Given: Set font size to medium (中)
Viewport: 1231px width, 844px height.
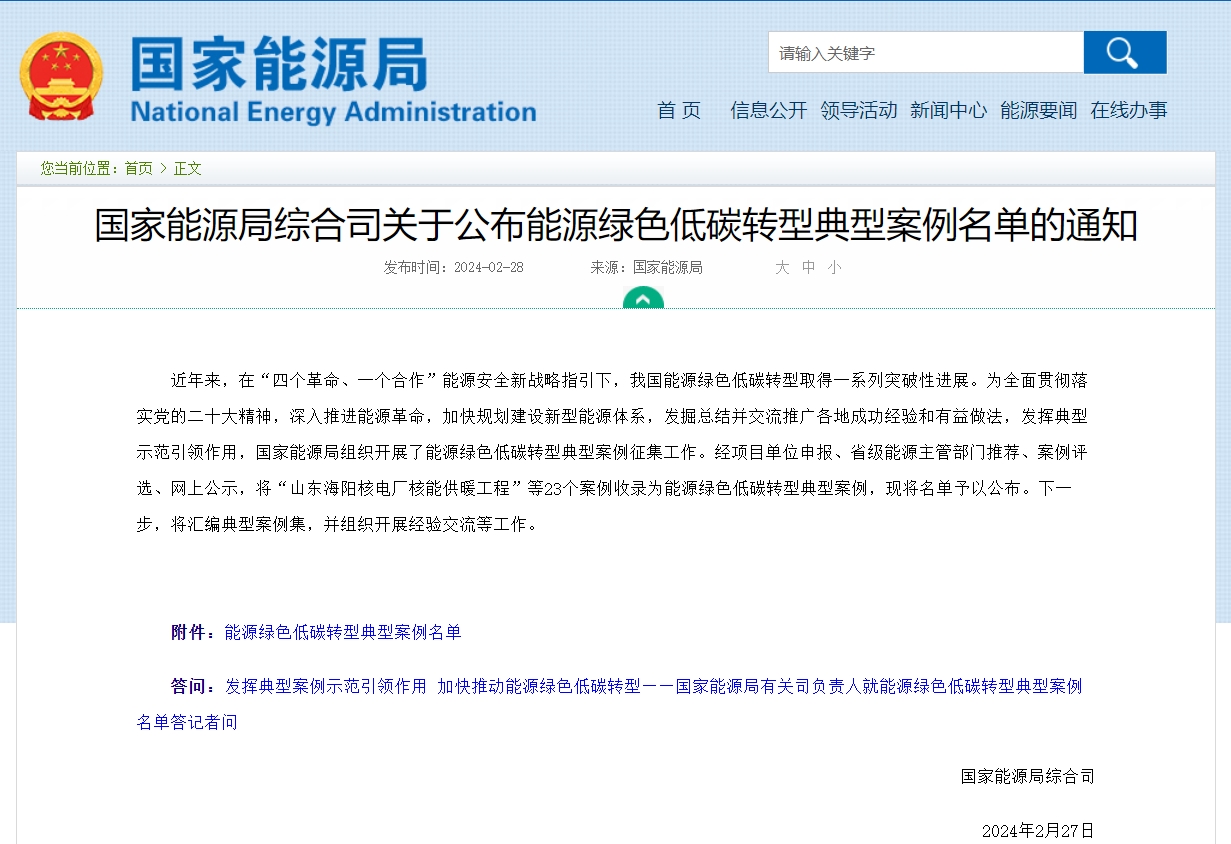Looking at the screenshot, I should pos(808,268).
